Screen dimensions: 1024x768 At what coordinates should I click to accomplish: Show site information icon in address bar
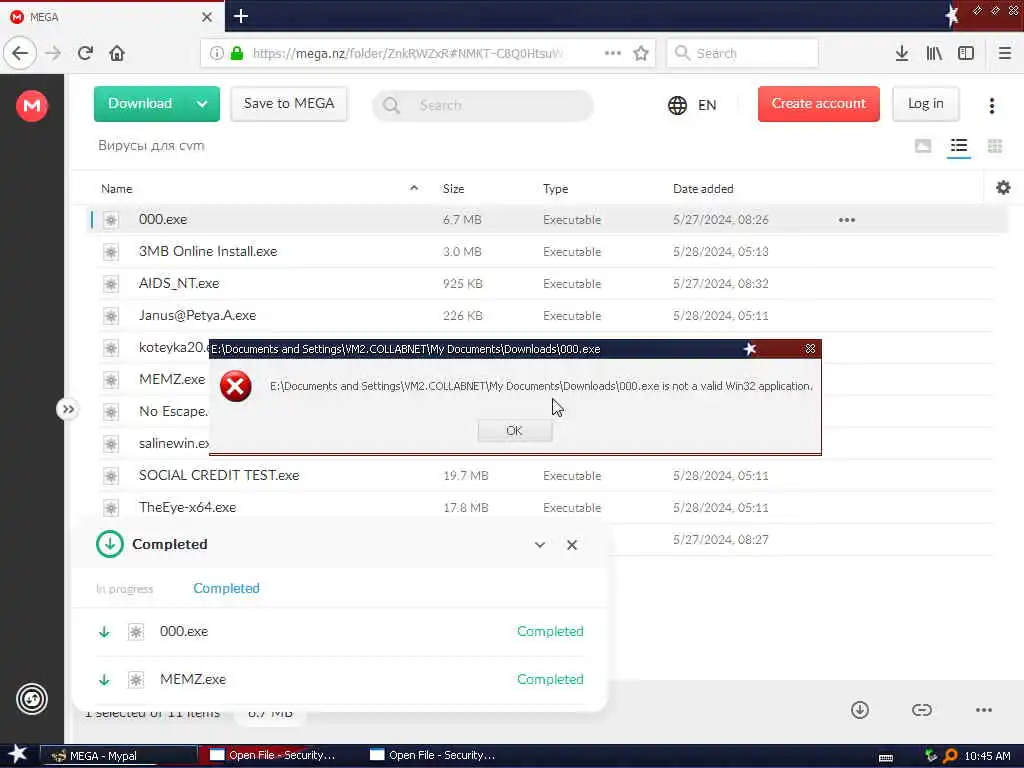pyautogui.click(x=216, y=53)
